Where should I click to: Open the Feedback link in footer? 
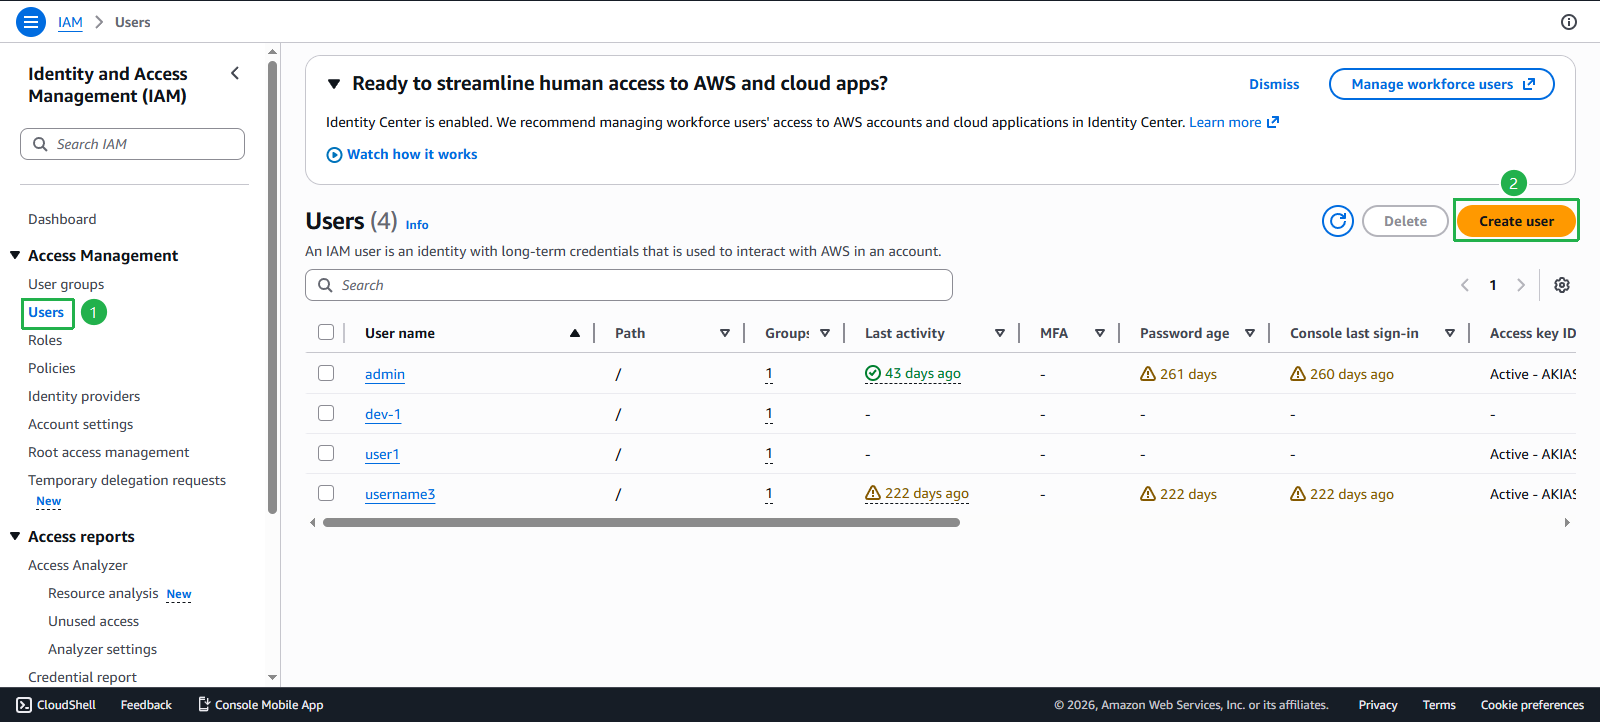point(146,705)
